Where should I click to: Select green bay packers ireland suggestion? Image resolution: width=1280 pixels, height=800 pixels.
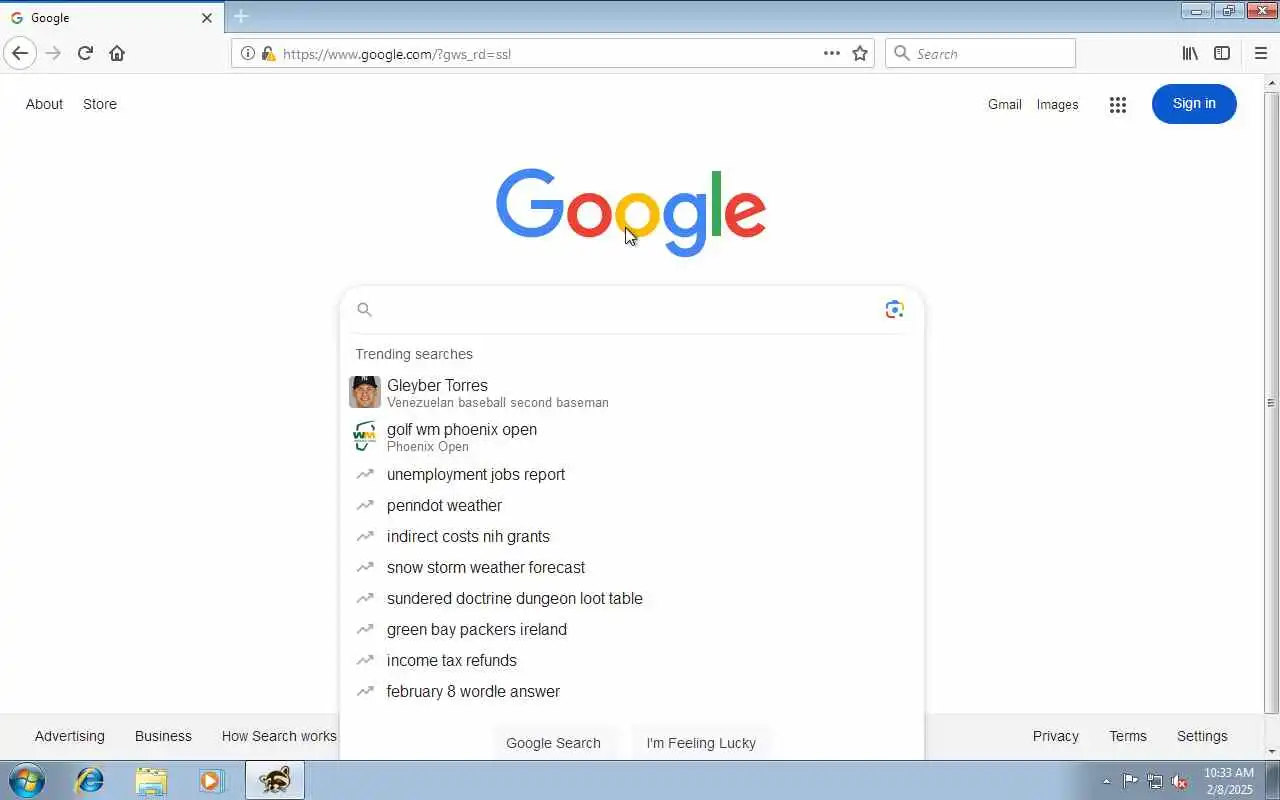[x=632, y=629]
